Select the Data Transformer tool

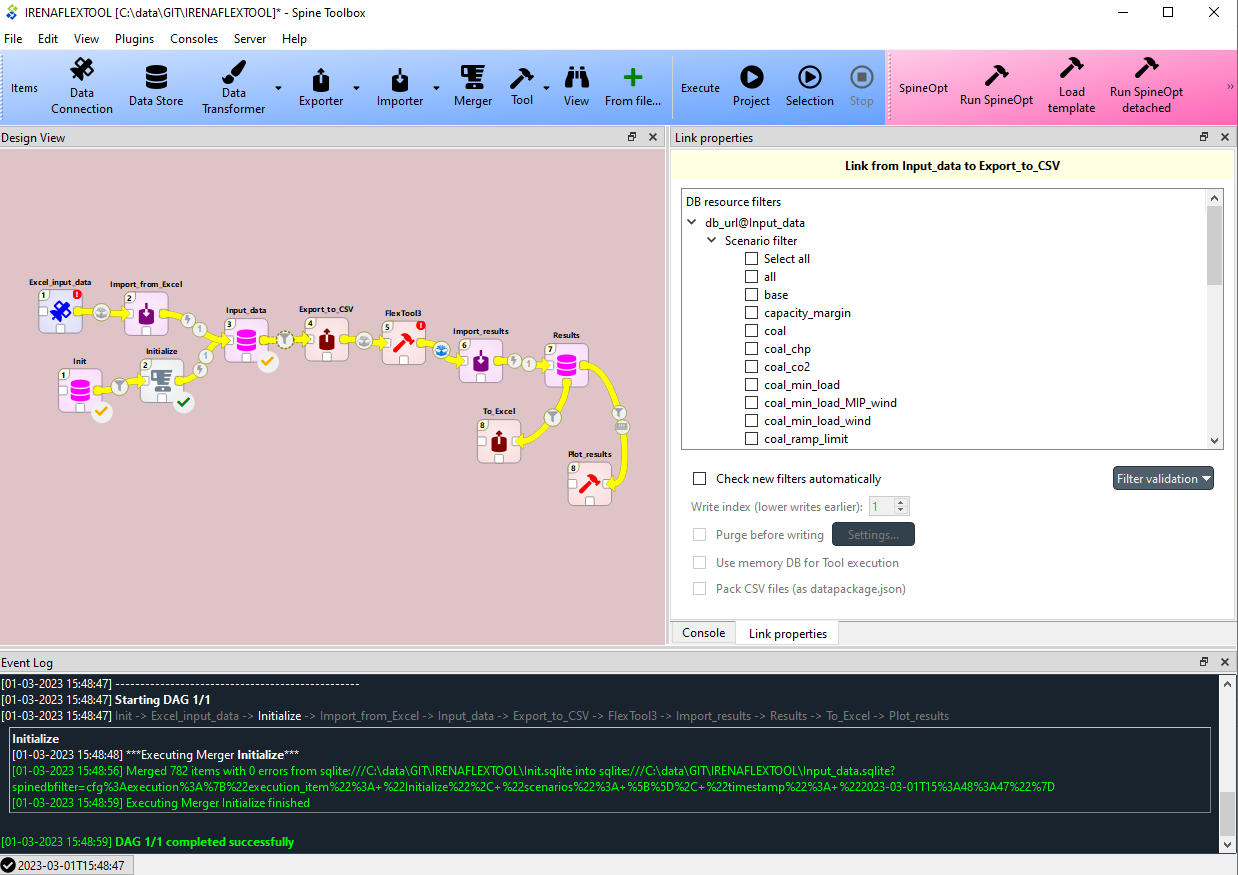click(232, 87)
